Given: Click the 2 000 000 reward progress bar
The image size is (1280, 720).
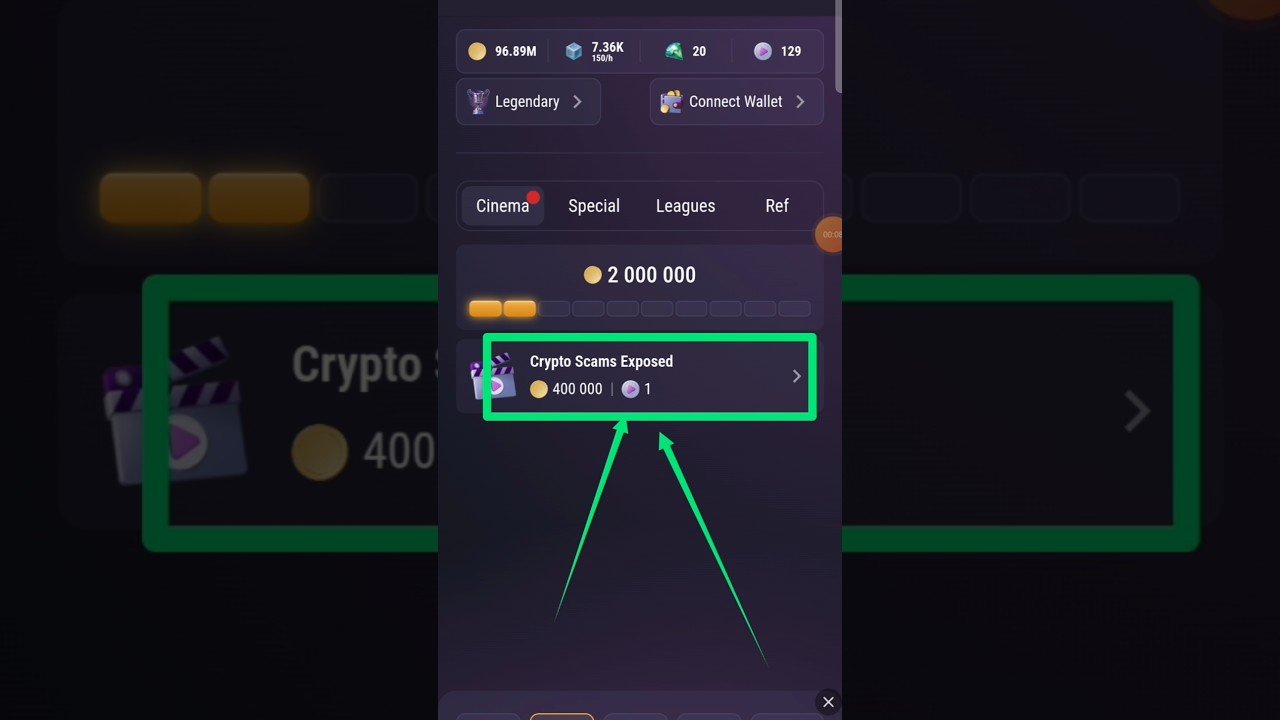Looking at the screenshot, I should 640,309.
